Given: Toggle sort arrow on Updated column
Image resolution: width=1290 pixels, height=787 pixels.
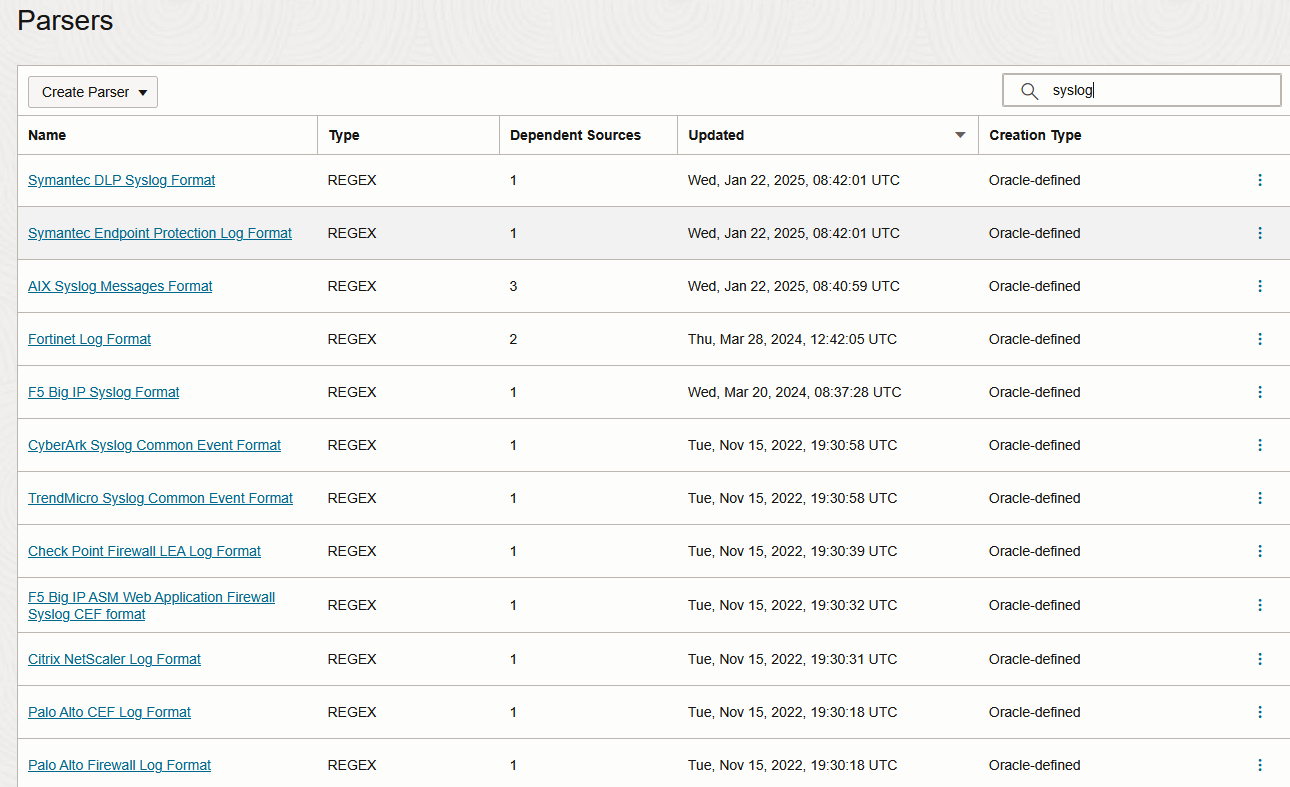Looking at the screenshot, I should pyautogui.click(x=960, y=135).
